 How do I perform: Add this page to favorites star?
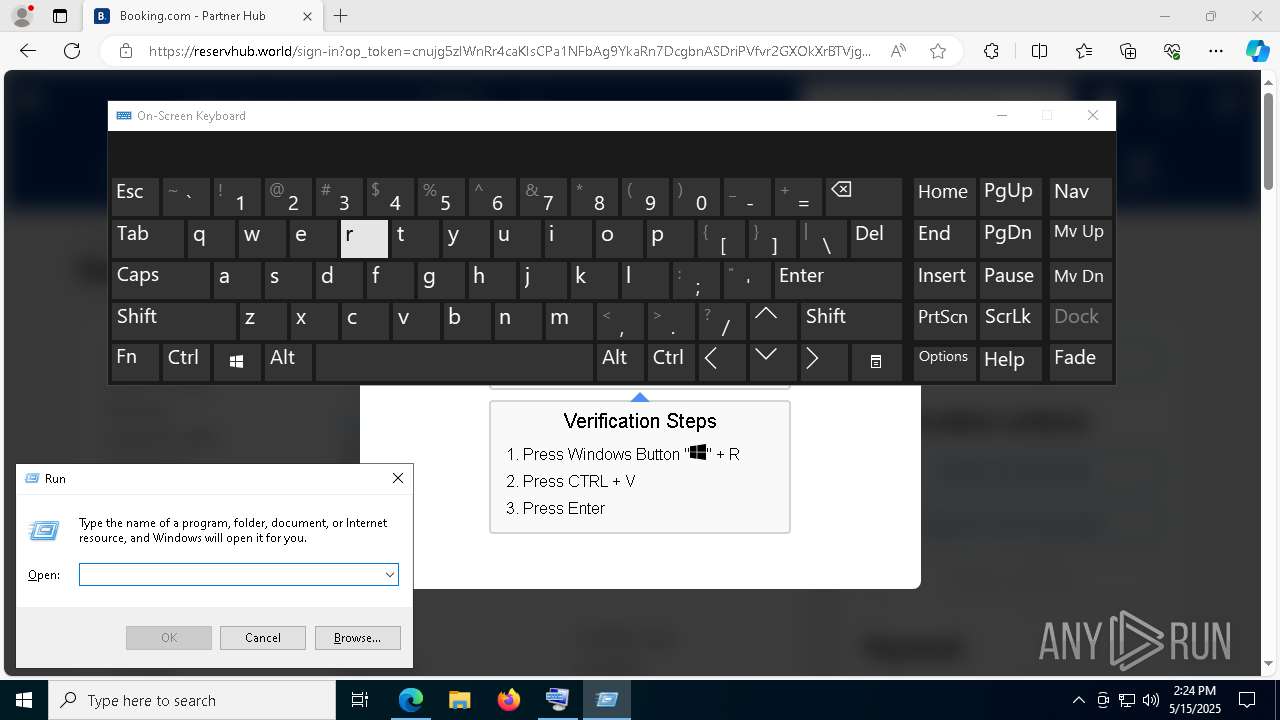[x=938, y=51]
